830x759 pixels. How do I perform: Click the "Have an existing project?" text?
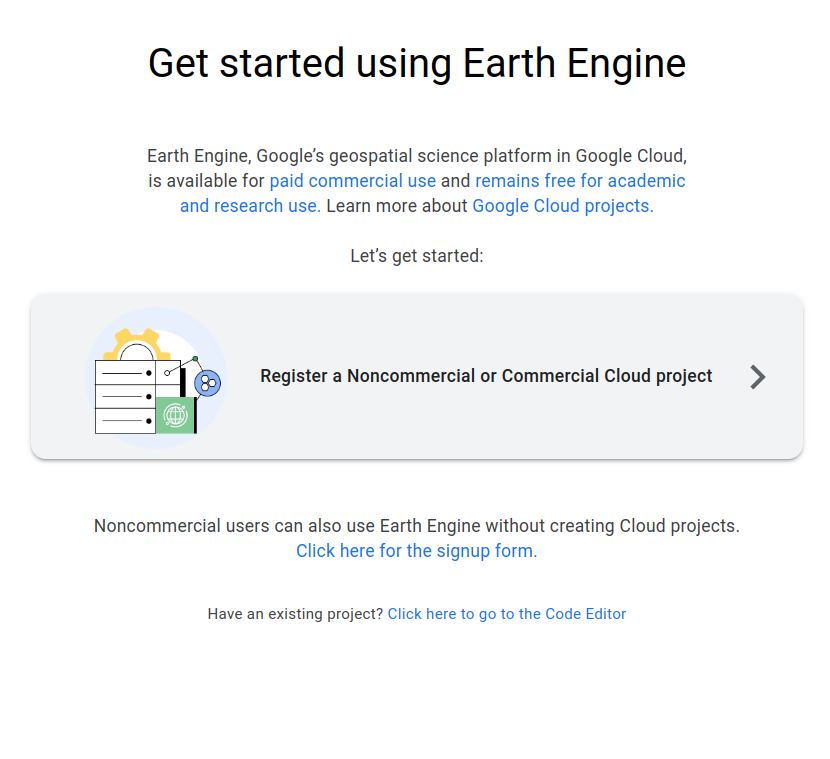click(x=295, y=614)
